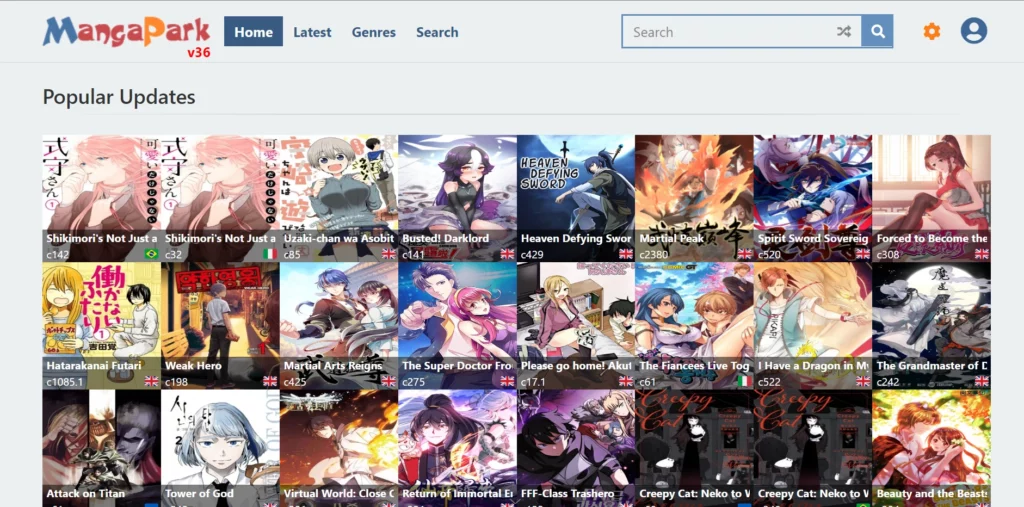Viewport: 1024px width, 507px height.
Task: Click UK flag on Busted! Darklord
Action: pos(507,254)
